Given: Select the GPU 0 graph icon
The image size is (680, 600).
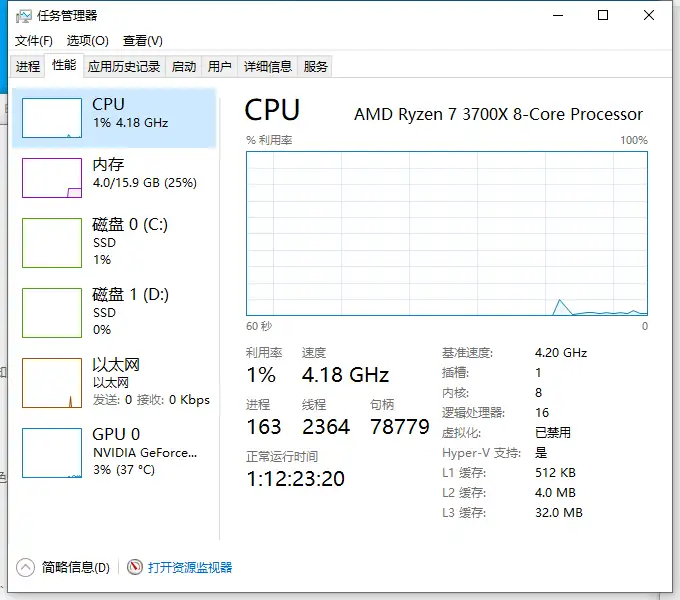Looking at the screenshot, I should pyautogui.click(x=52, y=453).
